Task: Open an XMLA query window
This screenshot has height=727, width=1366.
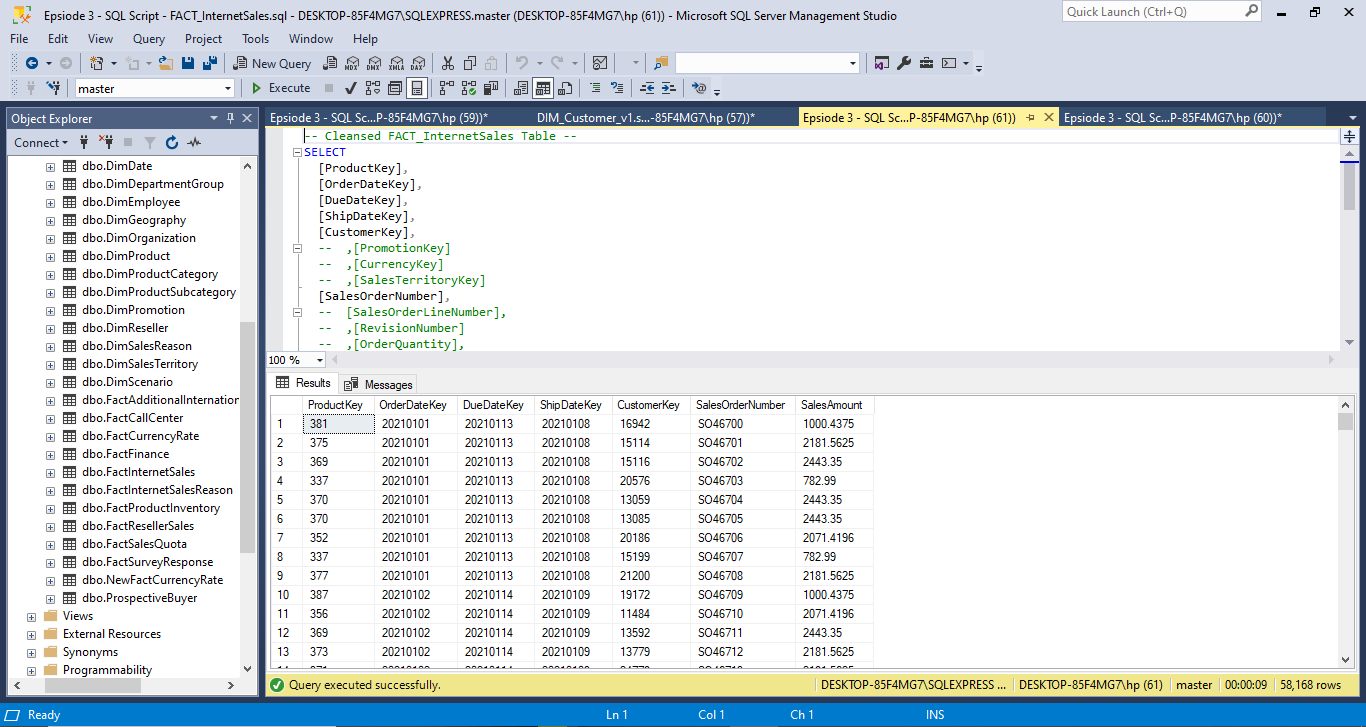Action: pyautogui.click(x=396, y=63)
